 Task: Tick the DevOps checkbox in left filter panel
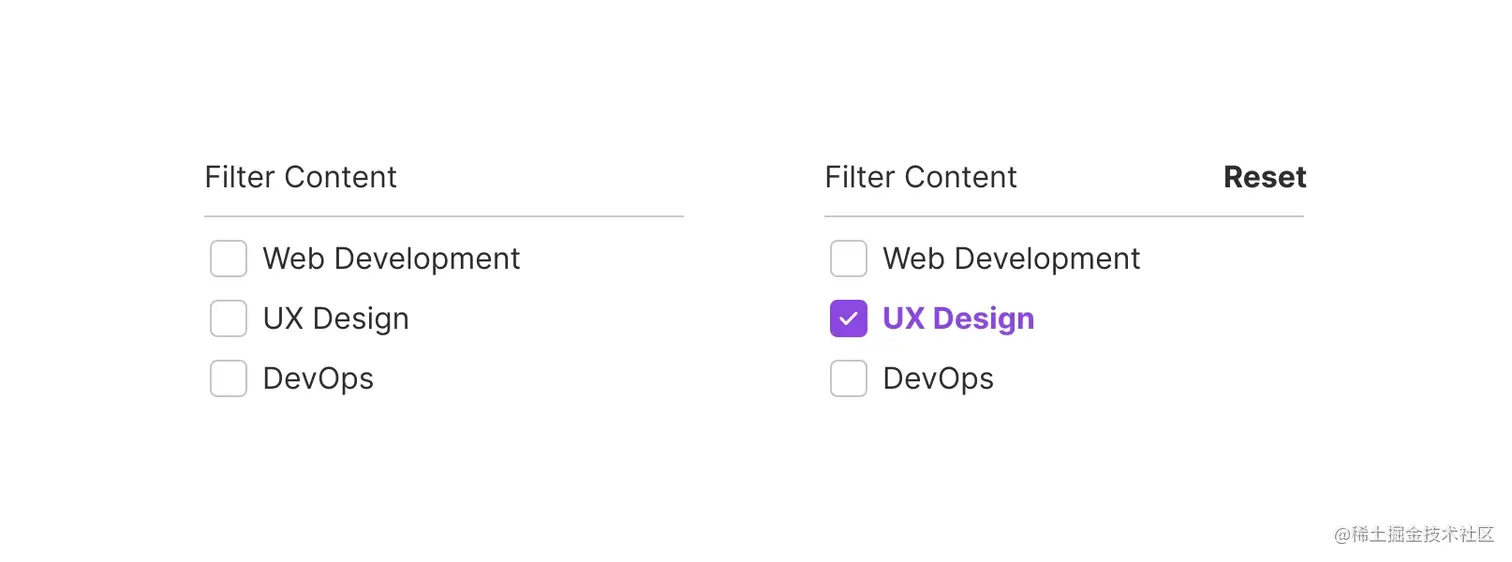click(228, 379)
